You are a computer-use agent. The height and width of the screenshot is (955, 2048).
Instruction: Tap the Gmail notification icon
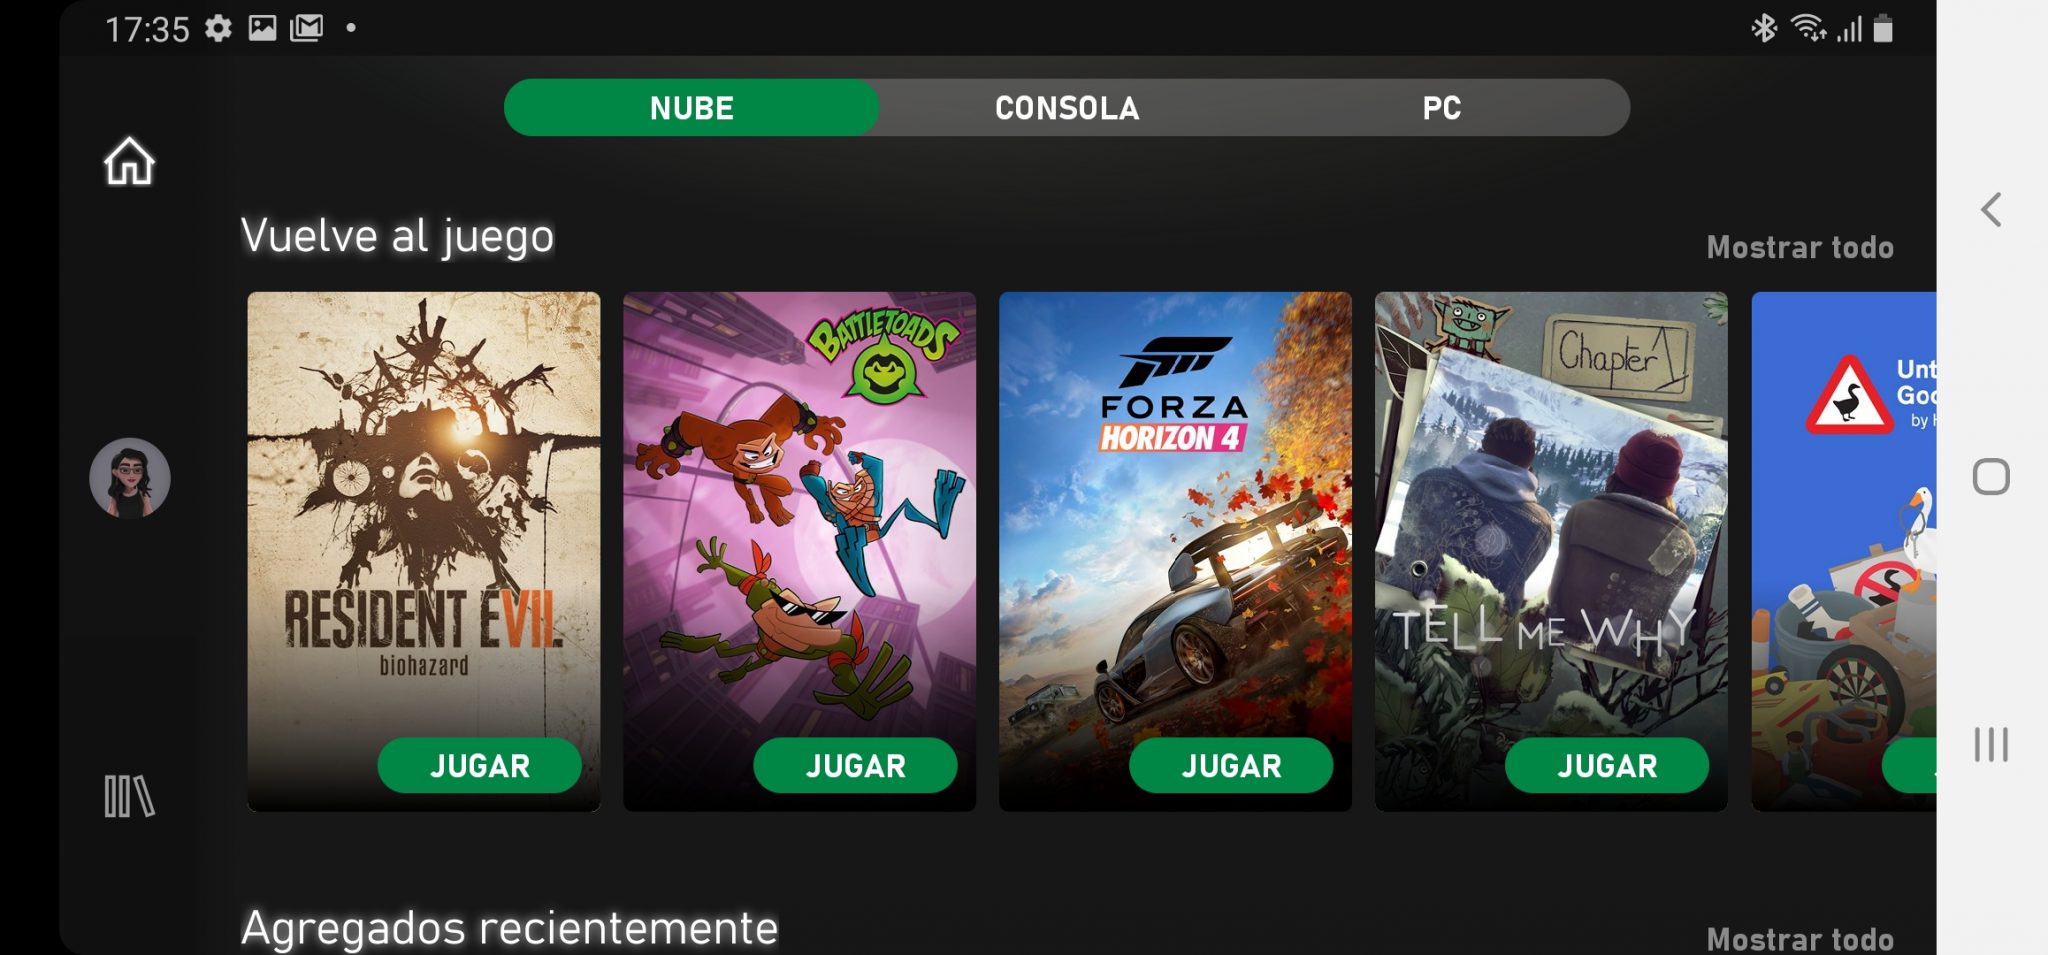coord(306,28)
